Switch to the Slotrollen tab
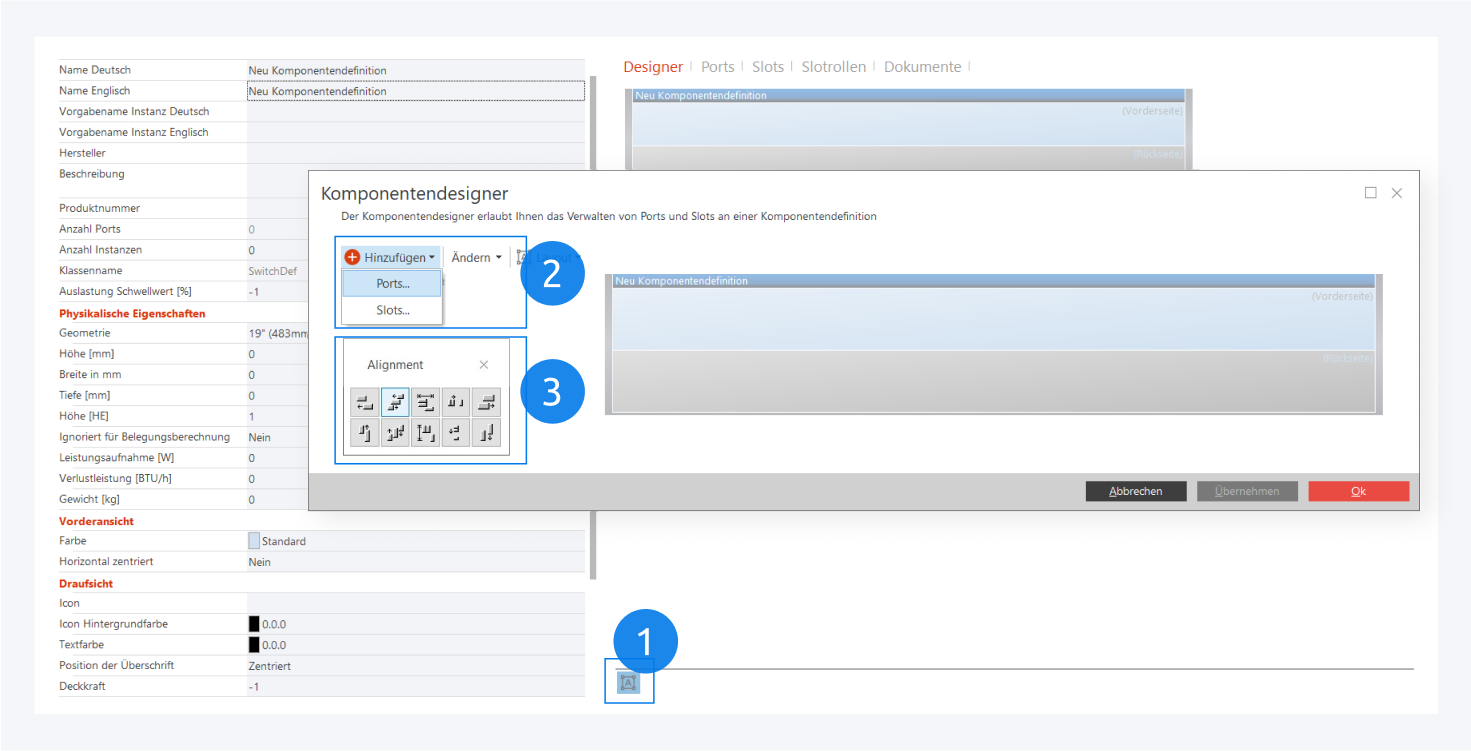This screenshot has height=751, width=1471. click(833, 67)
